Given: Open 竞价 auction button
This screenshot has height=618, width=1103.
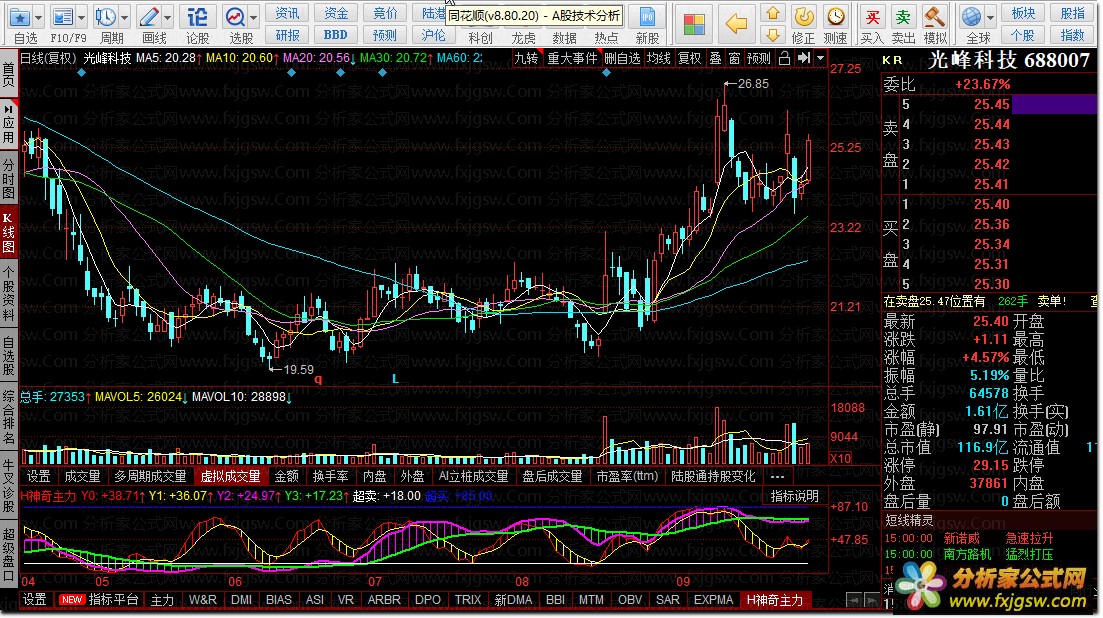Looking at the screenshot, I should pos(385,13).
